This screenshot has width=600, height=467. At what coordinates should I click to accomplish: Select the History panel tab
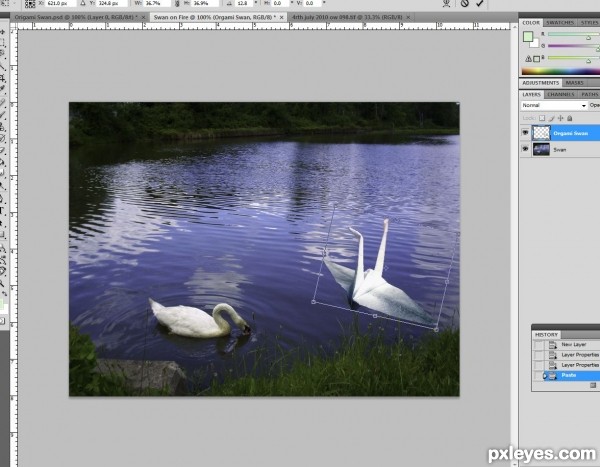coord(546,335)
